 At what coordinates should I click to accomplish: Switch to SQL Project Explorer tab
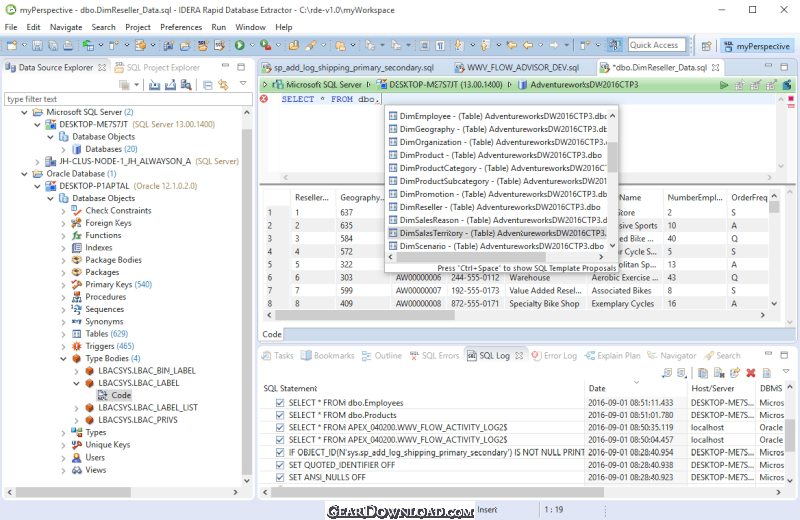coord(158,67)
